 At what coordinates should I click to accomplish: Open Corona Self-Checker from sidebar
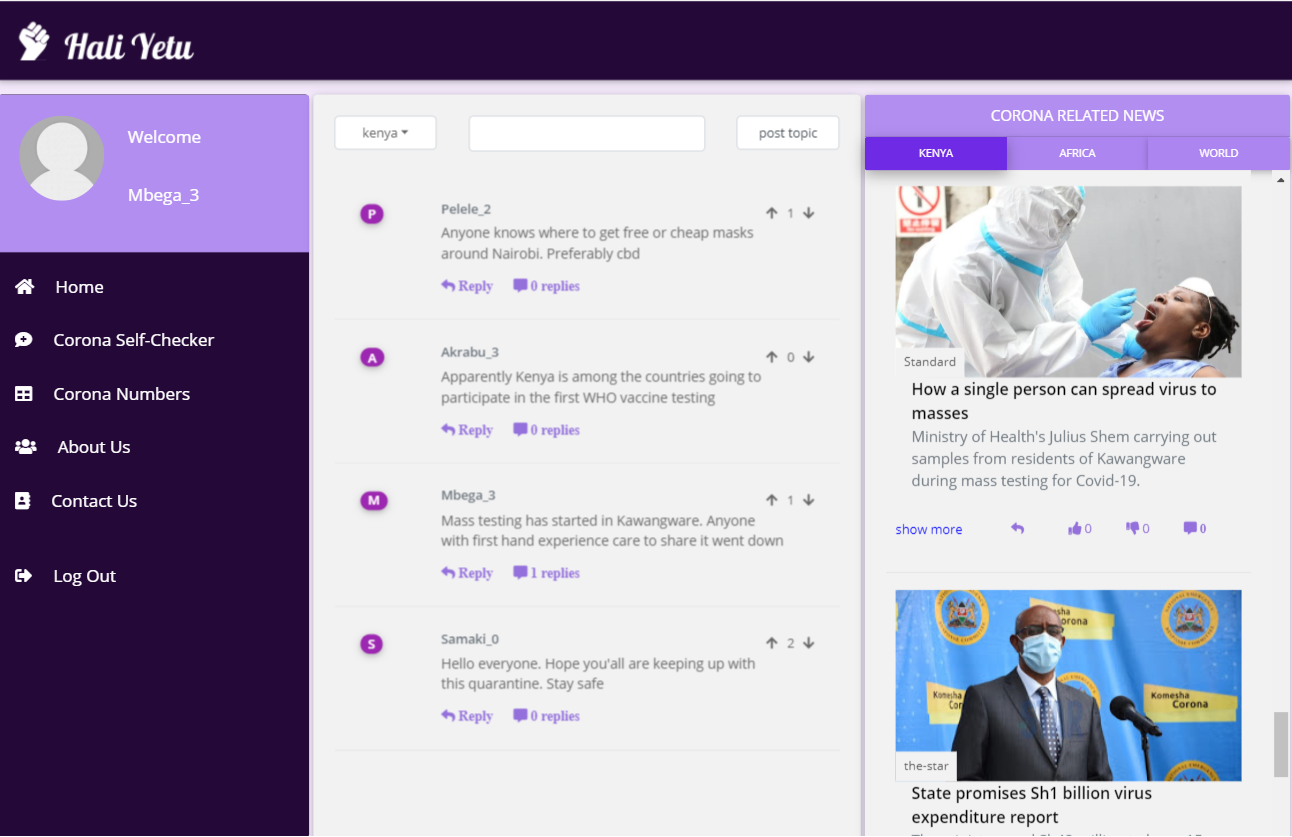(133, 340)
